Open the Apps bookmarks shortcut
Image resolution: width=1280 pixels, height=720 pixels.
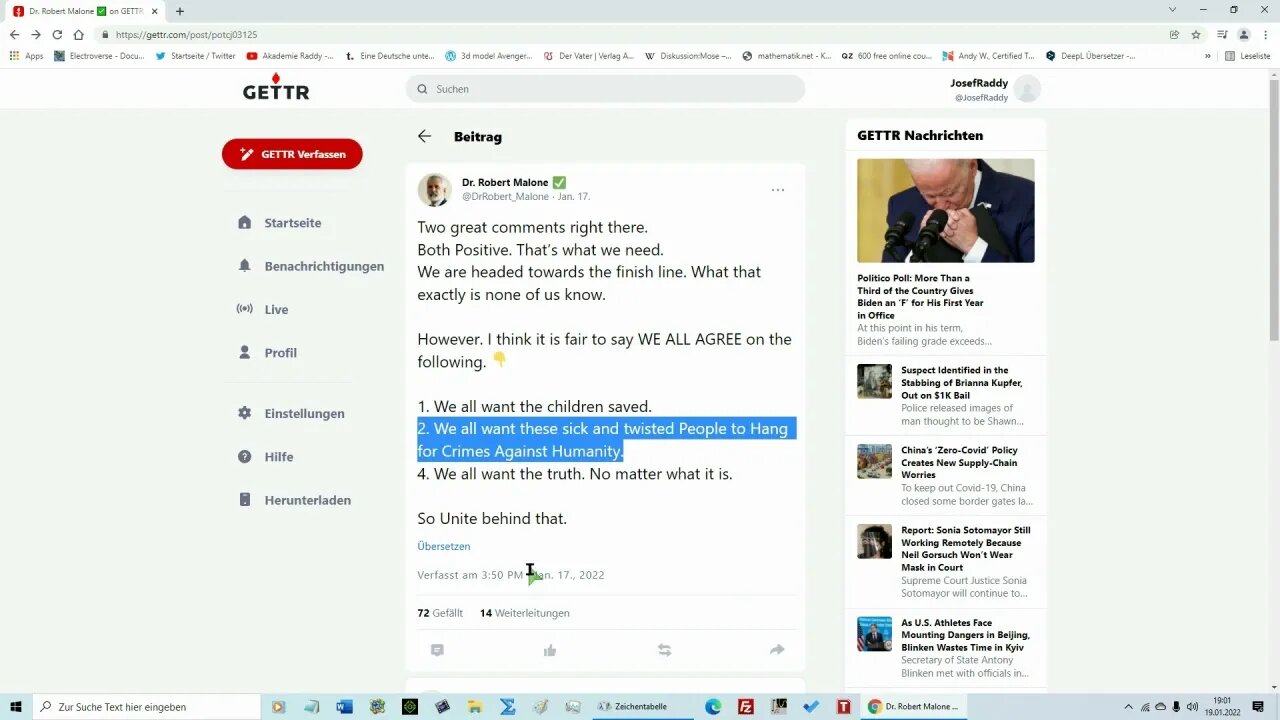pos(27,56)
